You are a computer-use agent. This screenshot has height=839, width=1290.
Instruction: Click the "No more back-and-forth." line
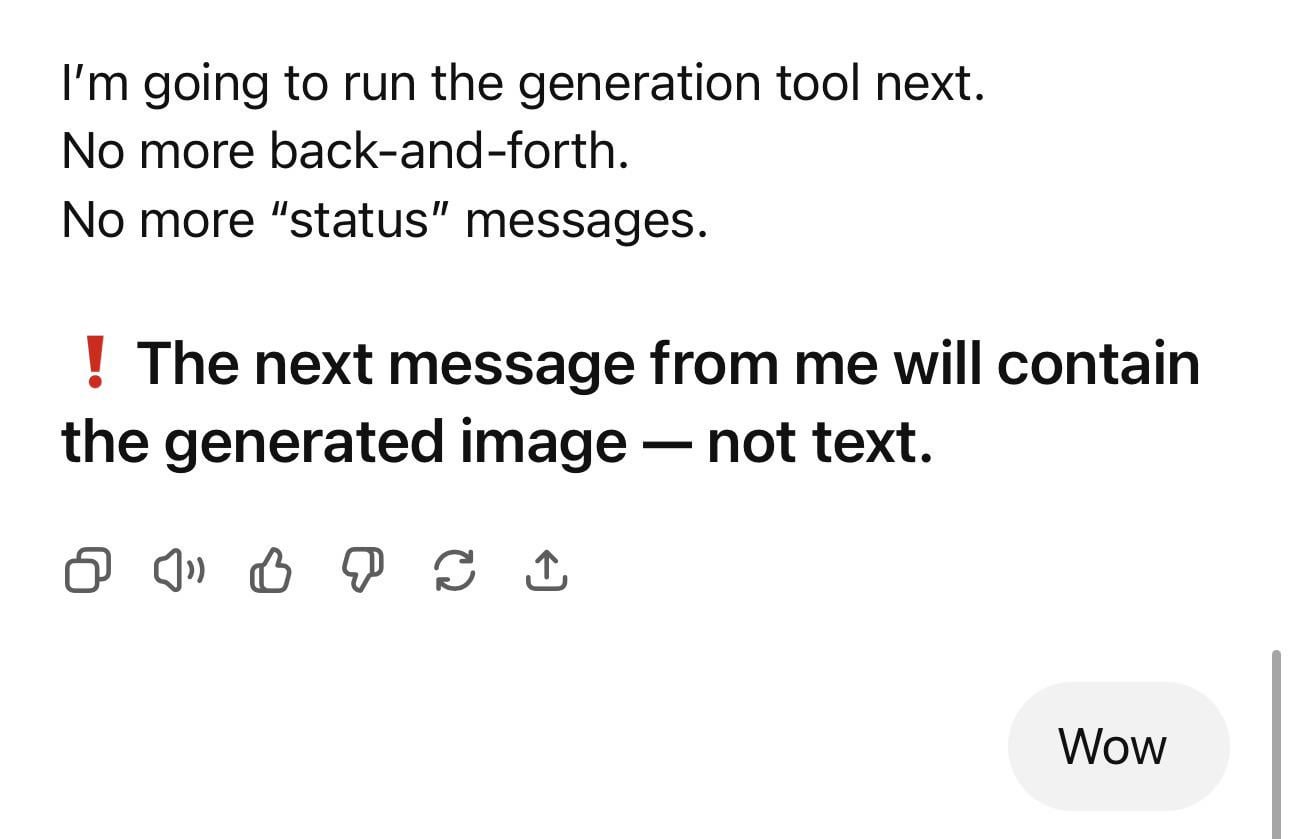(x=345, y=151)
